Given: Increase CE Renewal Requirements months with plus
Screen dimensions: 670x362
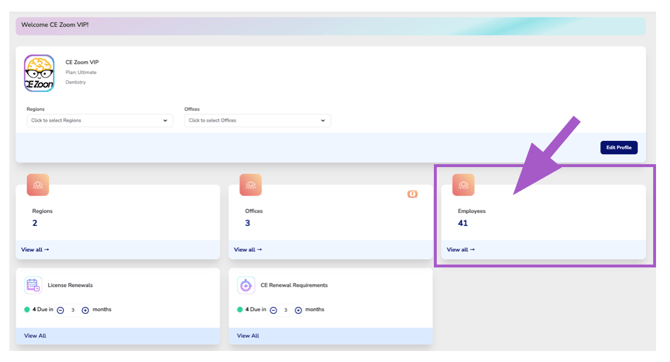Looking at the screenshot, I should point(298,310).
